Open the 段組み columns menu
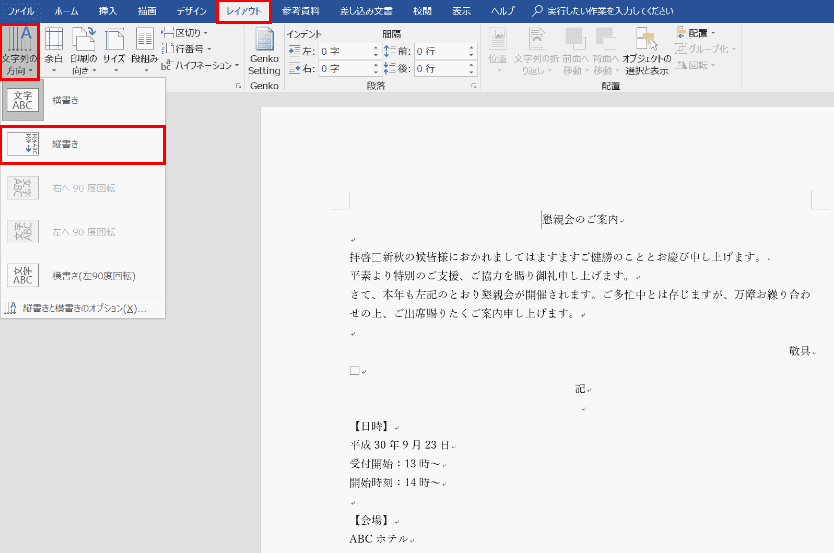Image resolution: width=834 pixels, height=553 pixels. [x=145, y=51]
